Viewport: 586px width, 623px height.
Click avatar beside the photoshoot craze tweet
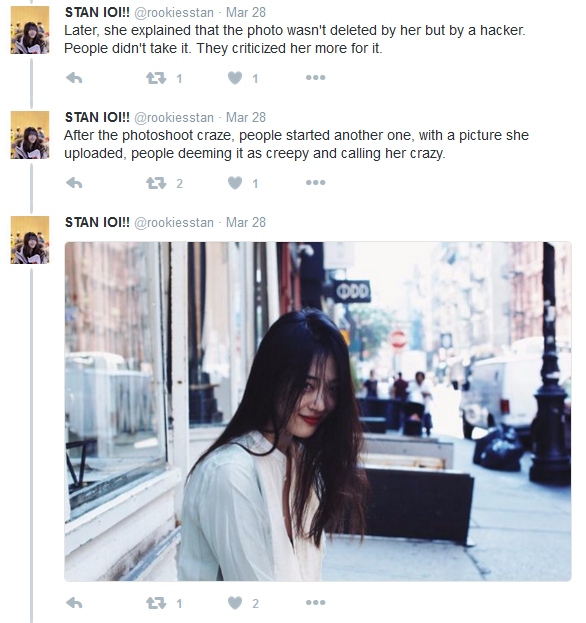point(30,135)
